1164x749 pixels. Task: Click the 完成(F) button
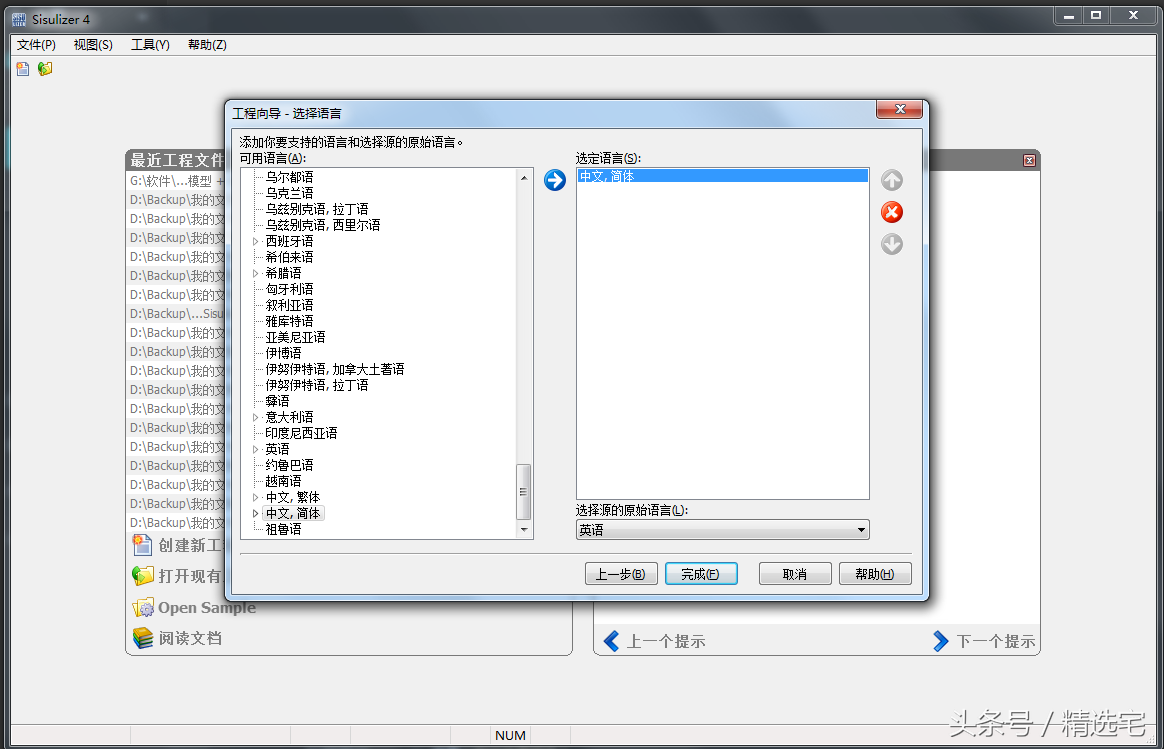pyautogui.click(x=702, y=574)
